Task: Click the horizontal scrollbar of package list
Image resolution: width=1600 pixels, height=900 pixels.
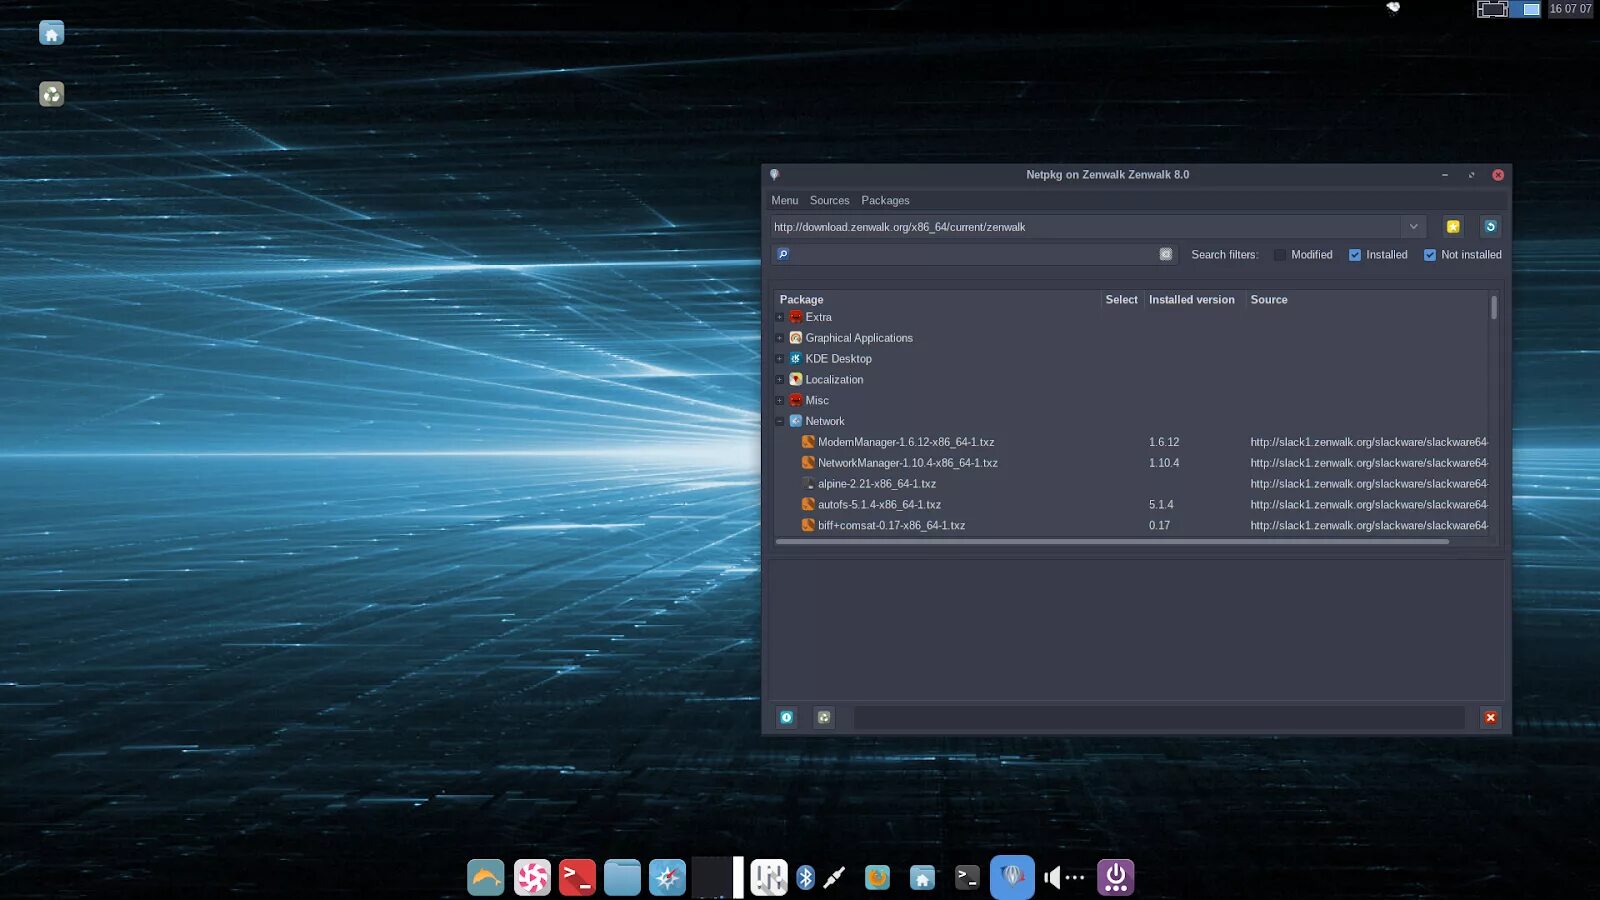Action: point(1112,542)
